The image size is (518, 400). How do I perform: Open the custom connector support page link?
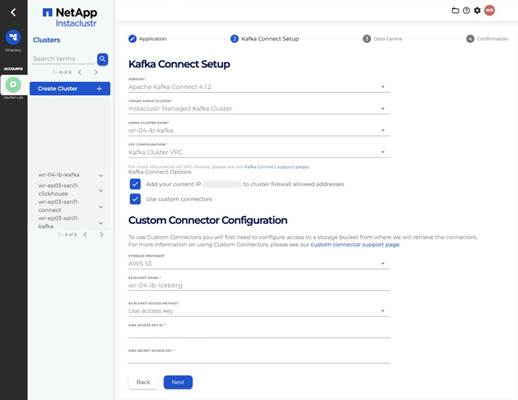click(x=355, y=245)
